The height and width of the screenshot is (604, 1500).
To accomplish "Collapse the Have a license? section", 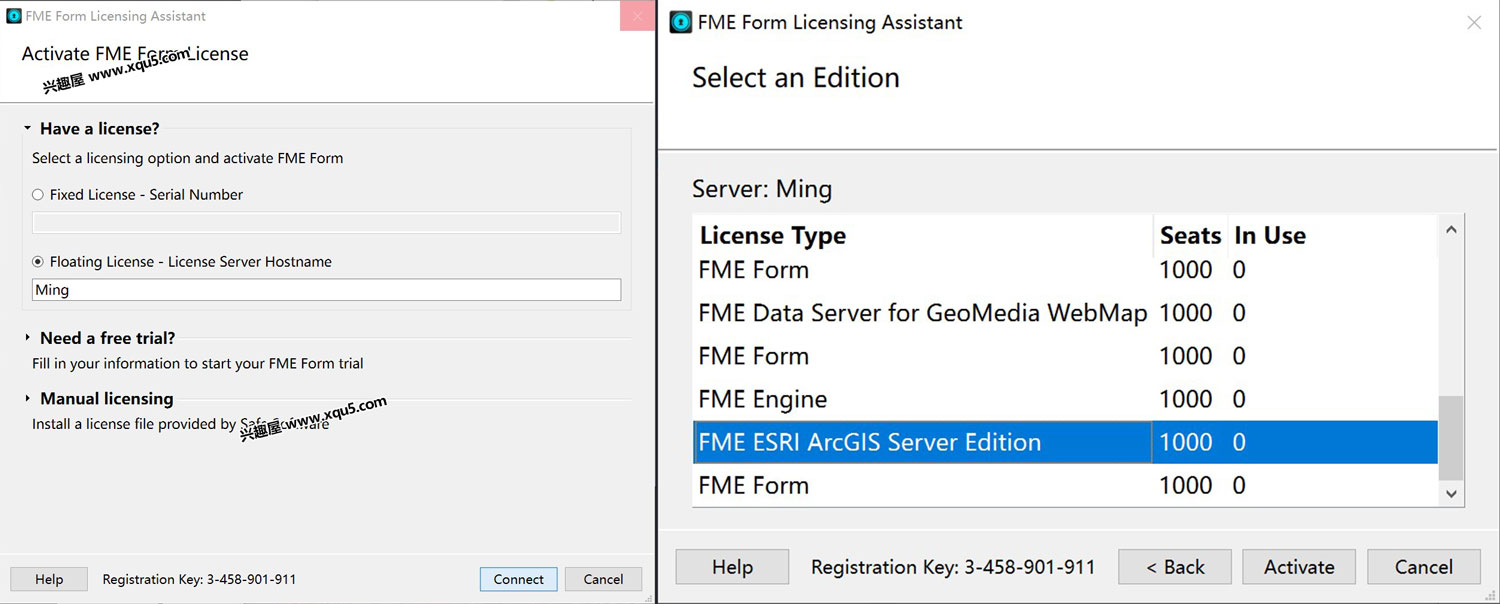I will (27, 129).
